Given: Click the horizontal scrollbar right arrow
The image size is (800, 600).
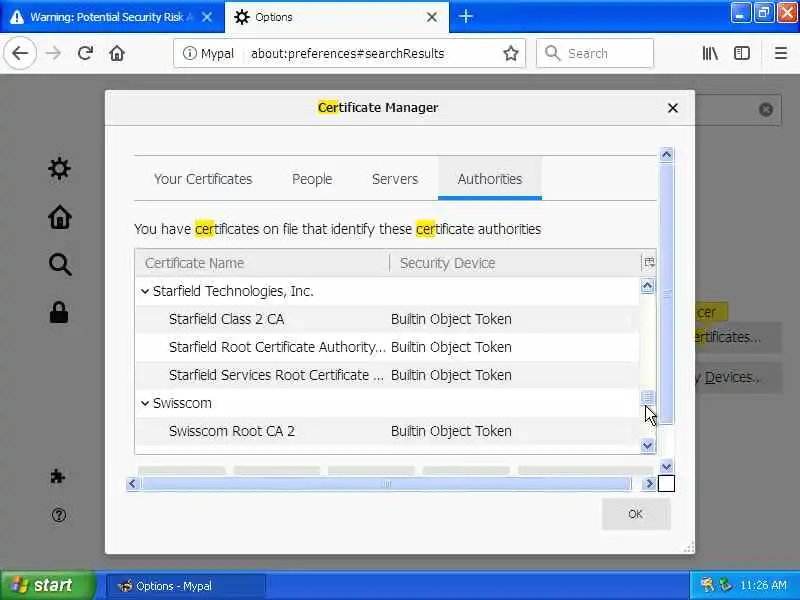Looking at the screenshot, I should point(649,483).
